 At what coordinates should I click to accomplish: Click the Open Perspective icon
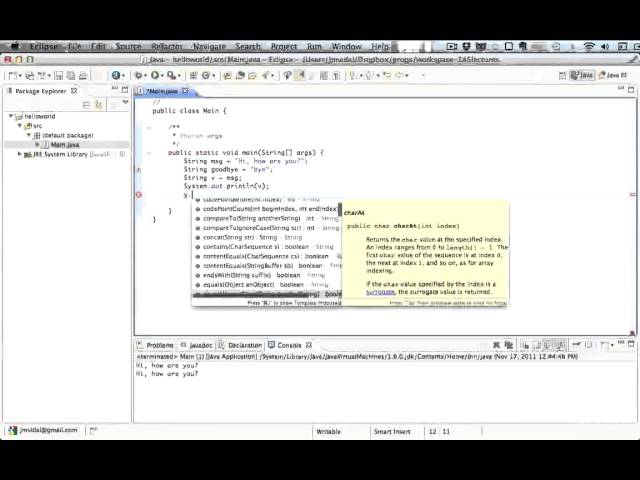562,76
